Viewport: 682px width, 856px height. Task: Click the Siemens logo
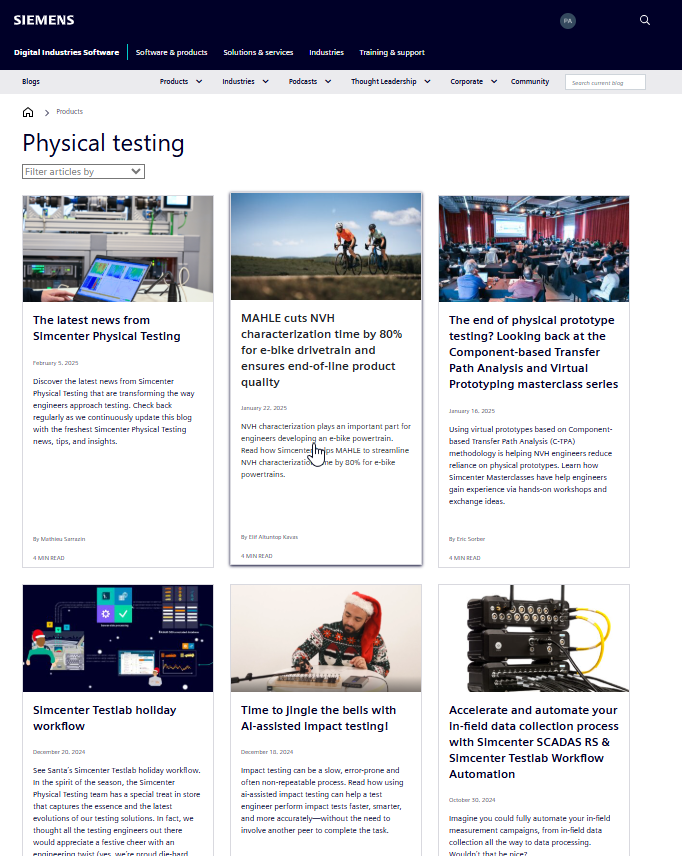click(x=44, y=20)
